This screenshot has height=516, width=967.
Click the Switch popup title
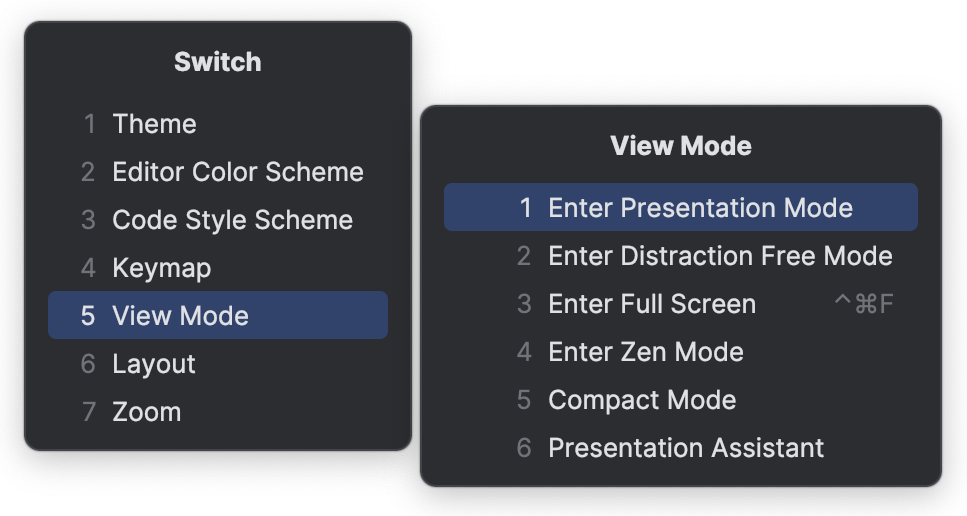pos(217,62)
